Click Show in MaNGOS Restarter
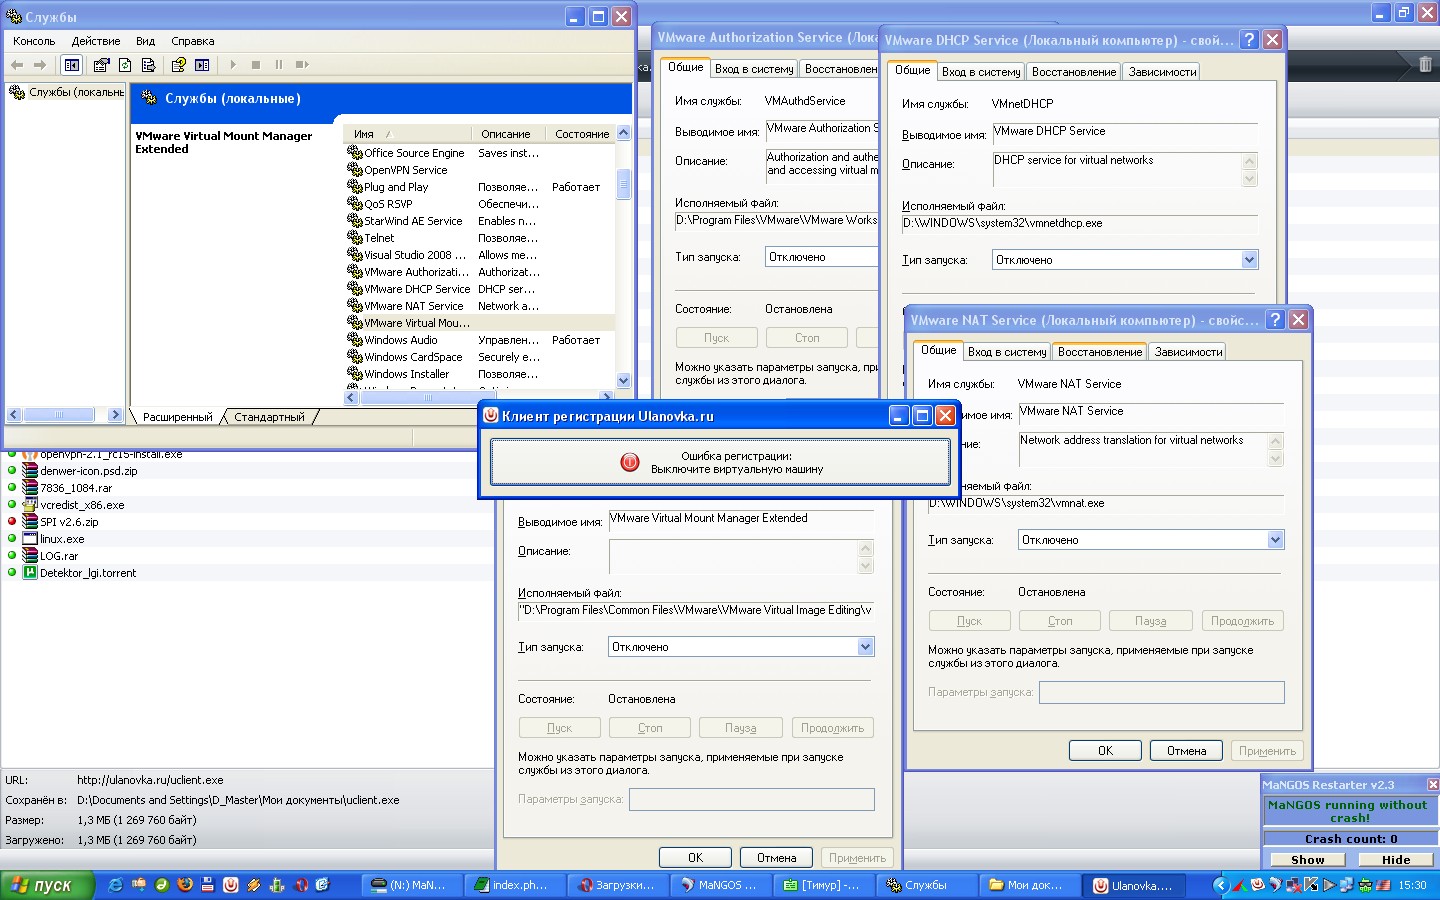Image resolution: width=1440 pixels, height=900 pixels. click(1307, 860)
